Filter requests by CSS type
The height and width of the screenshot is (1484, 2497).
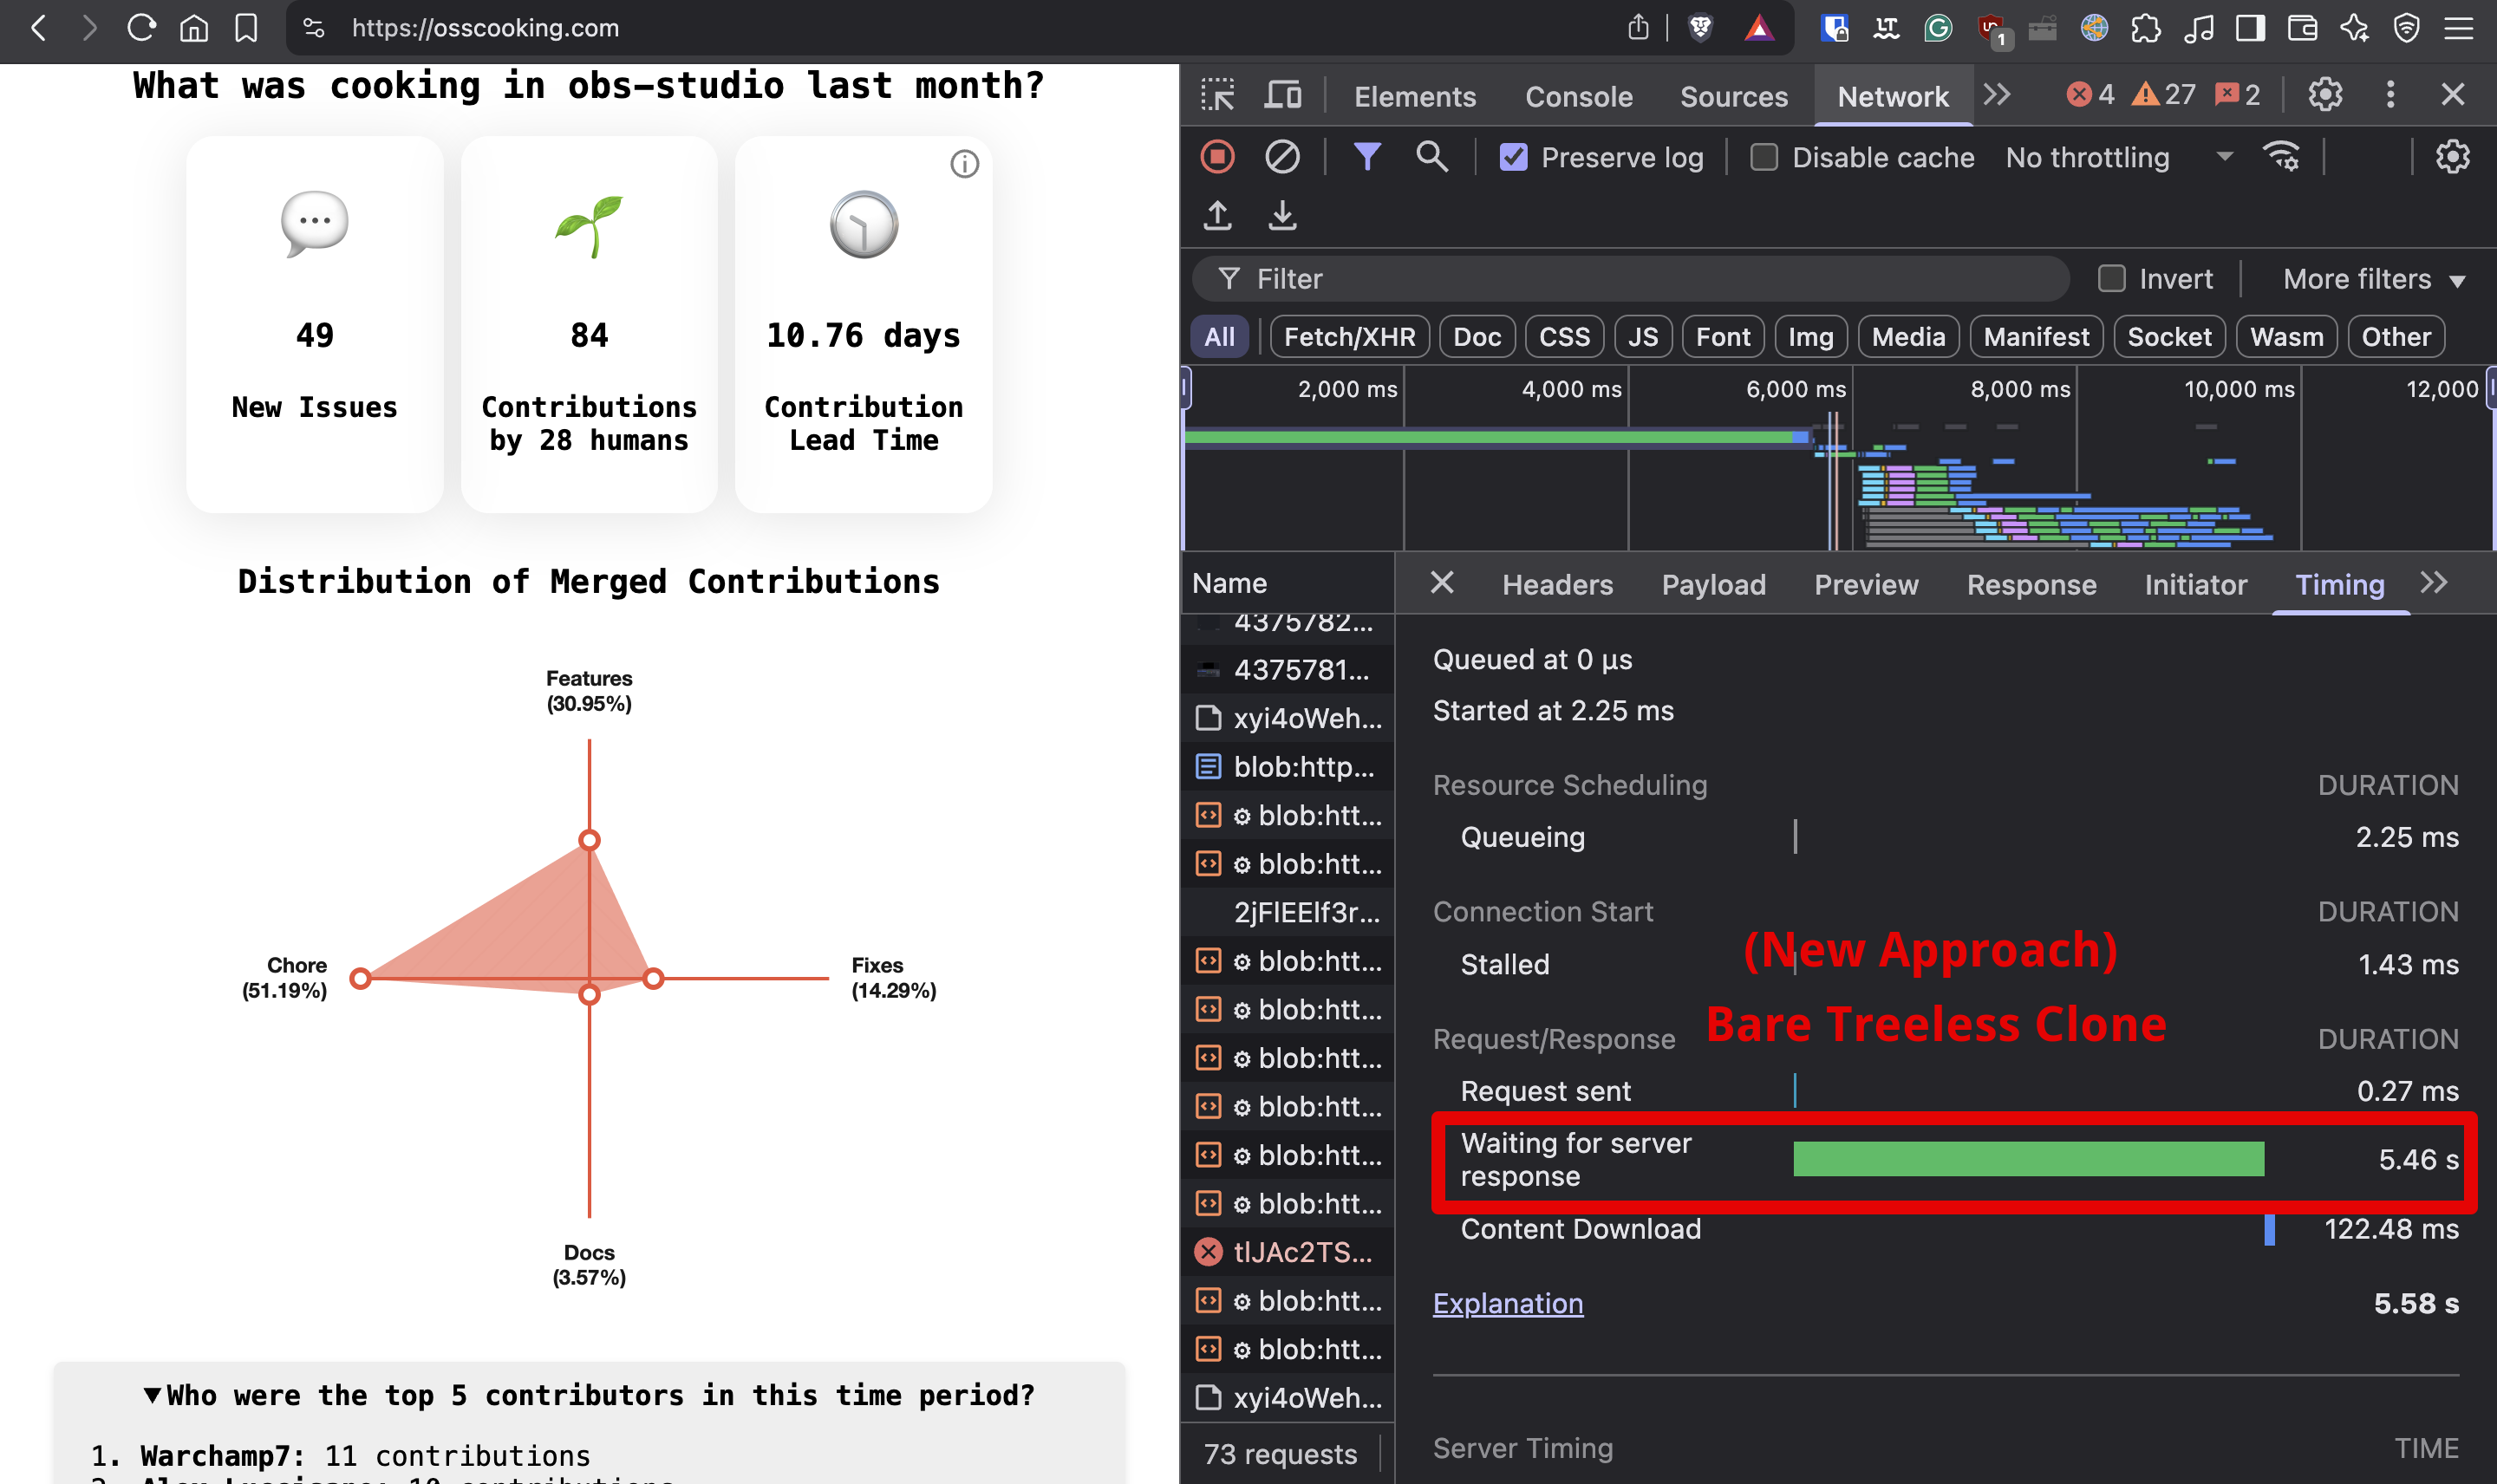click(1564, 337)
